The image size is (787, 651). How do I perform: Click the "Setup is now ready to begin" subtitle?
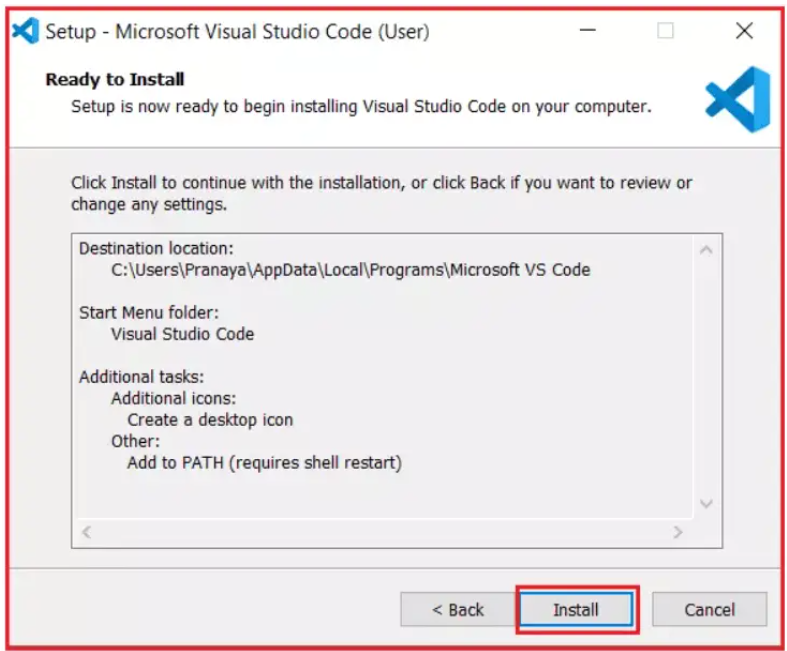pyautogui.click(x=361, y=107)
